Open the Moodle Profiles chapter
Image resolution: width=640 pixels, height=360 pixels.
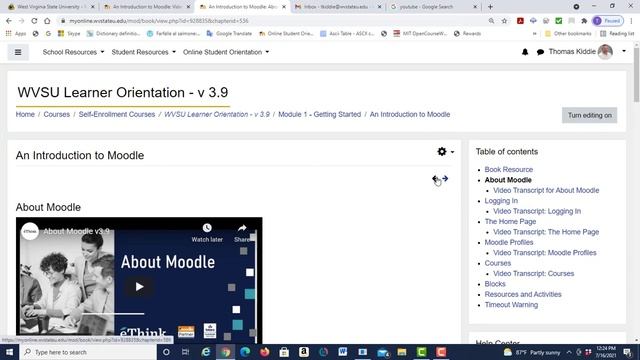coord(509,242)
